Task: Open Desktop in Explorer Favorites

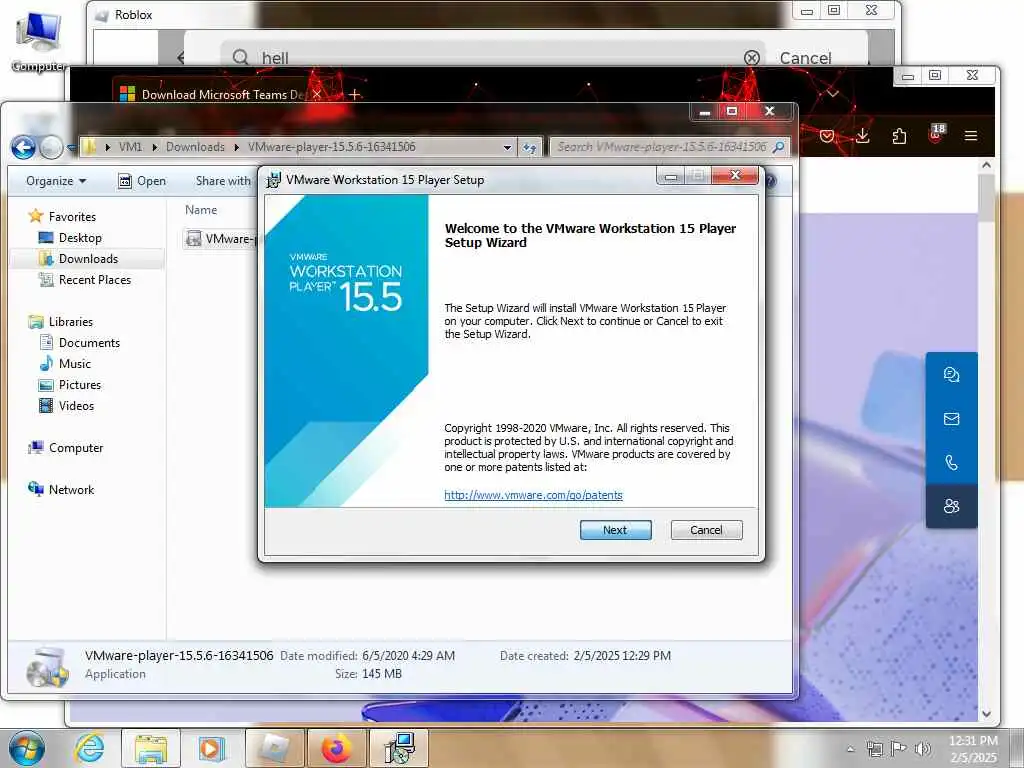Action: click(80, 238)
